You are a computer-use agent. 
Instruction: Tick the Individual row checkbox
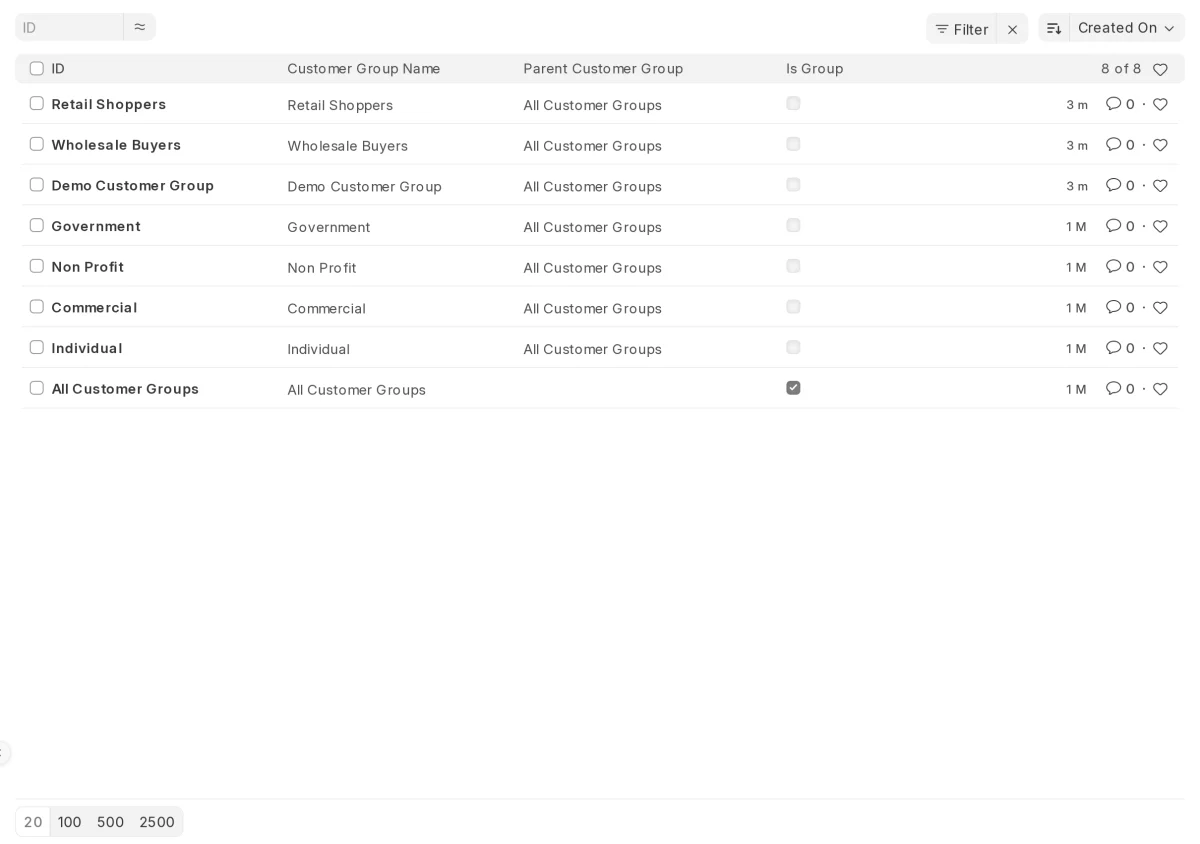point(37,347)
